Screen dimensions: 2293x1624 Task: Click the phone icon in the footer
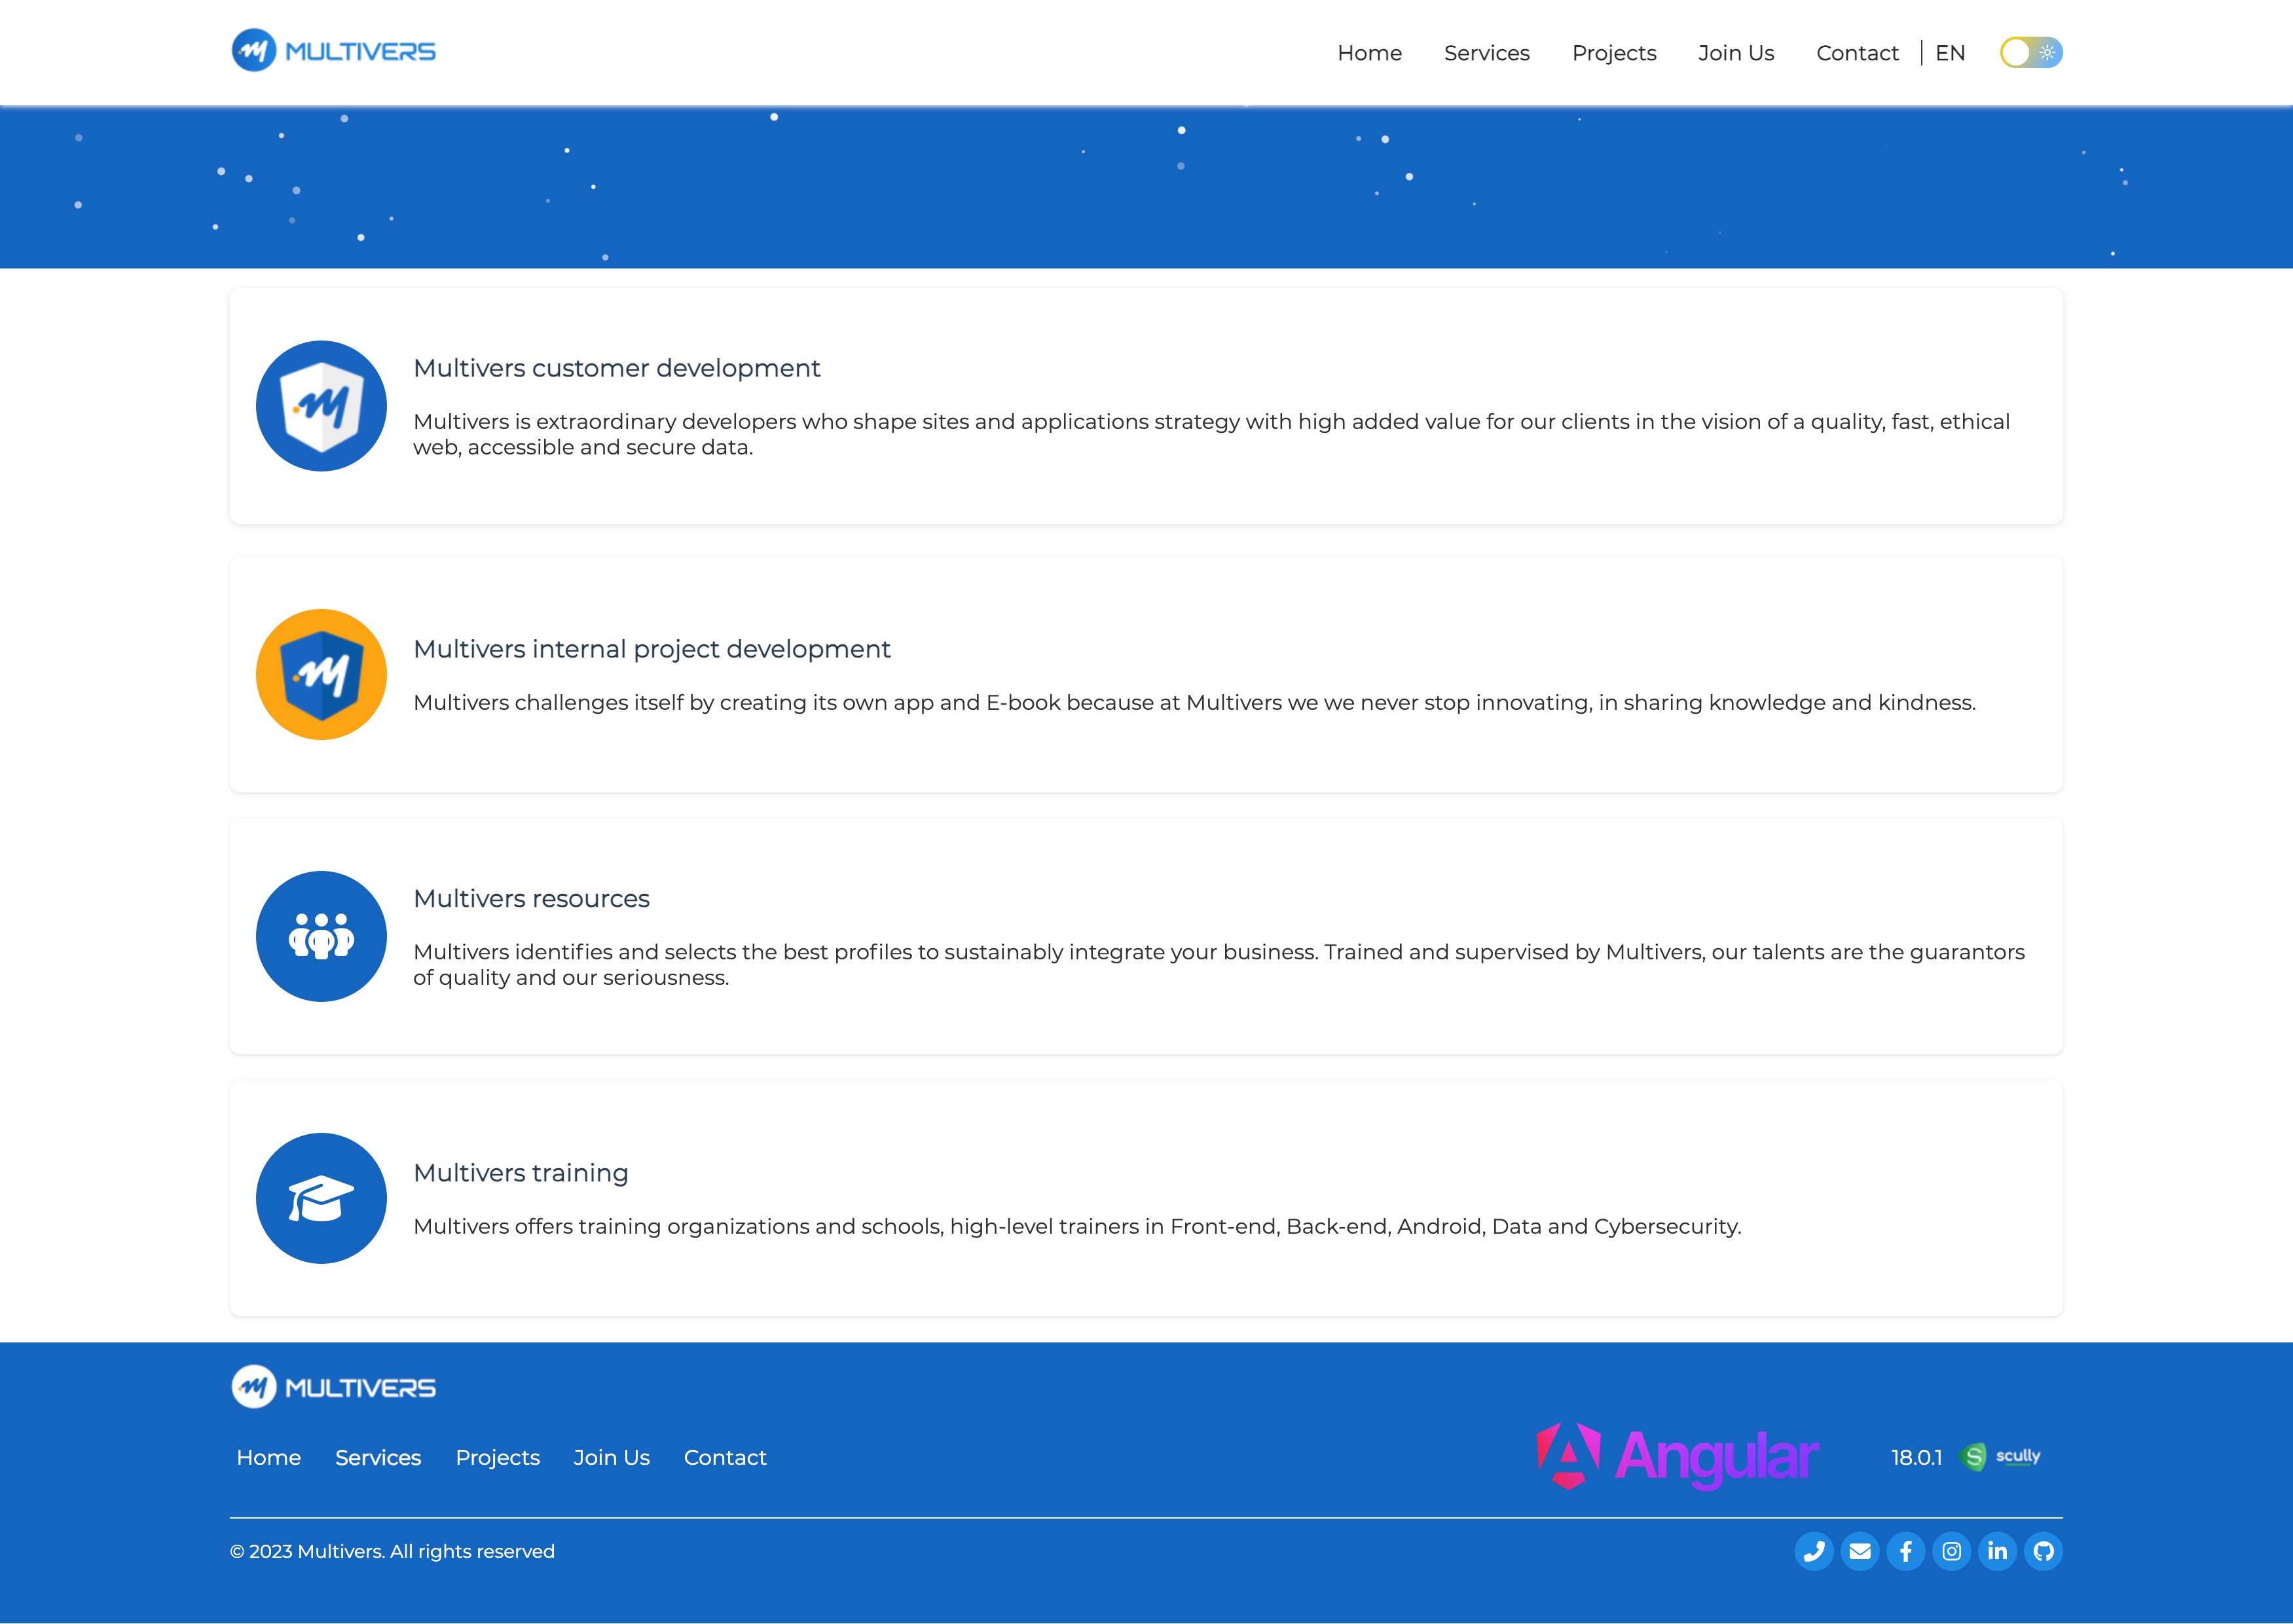point(1814,1551)
